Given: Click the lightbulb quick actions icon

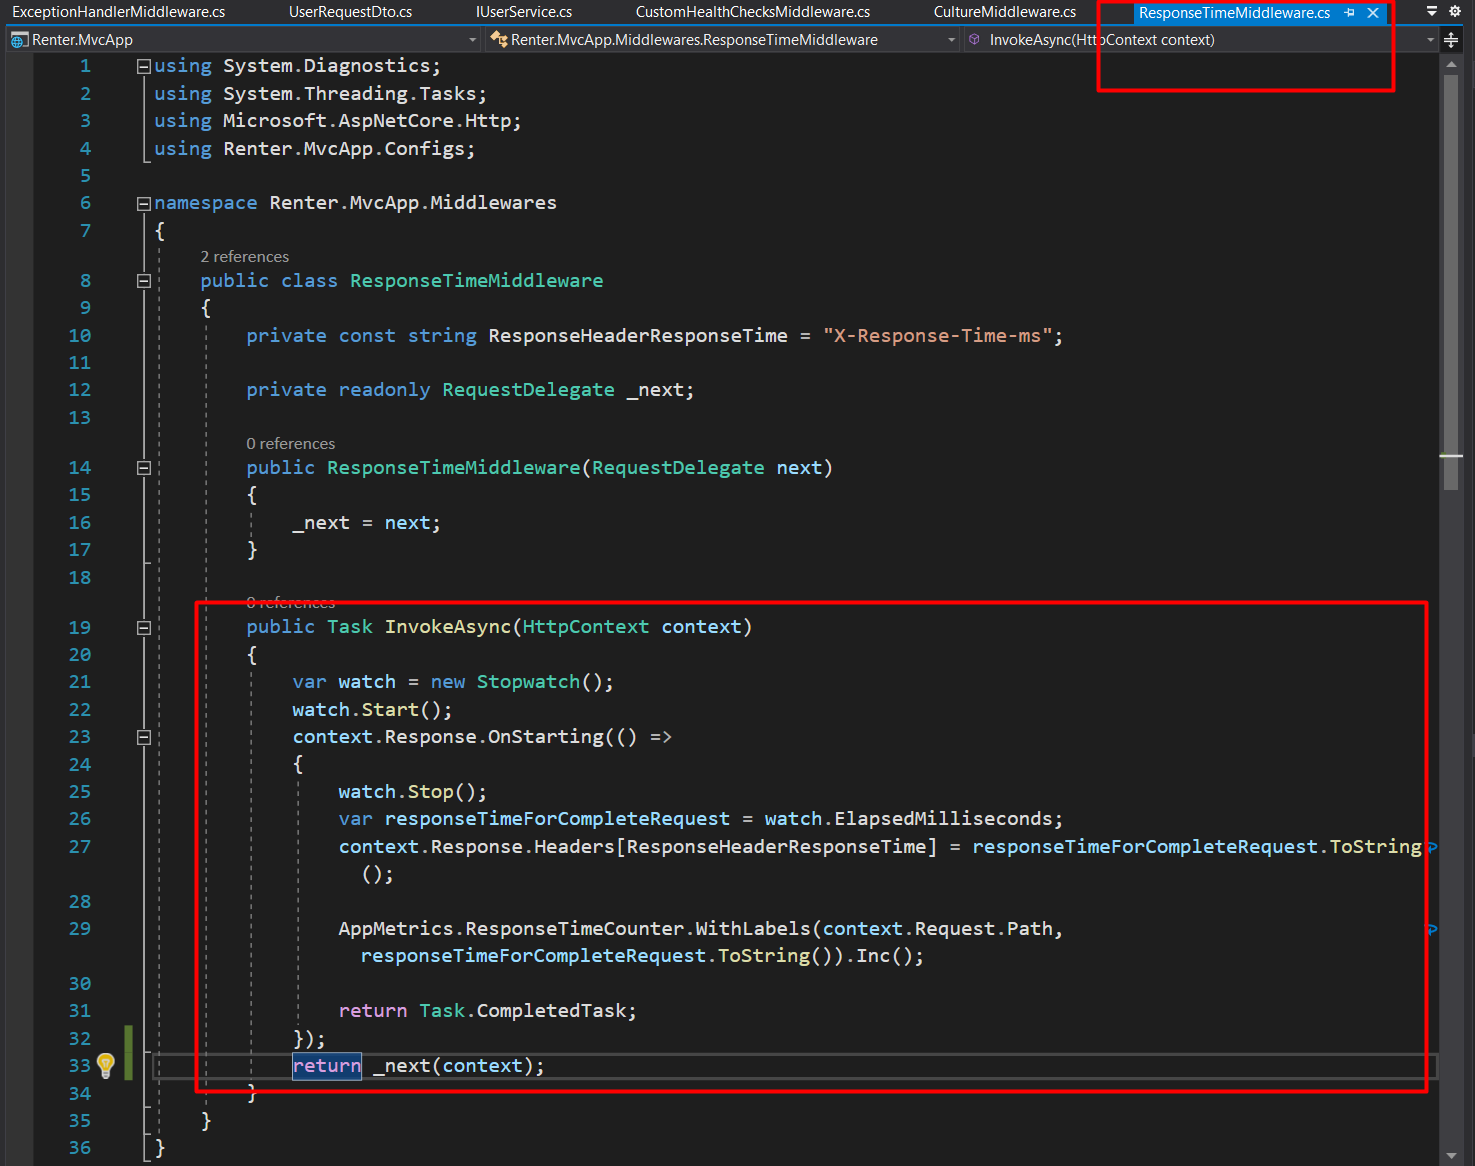Looking at the screenshot, I should 106,1065.
